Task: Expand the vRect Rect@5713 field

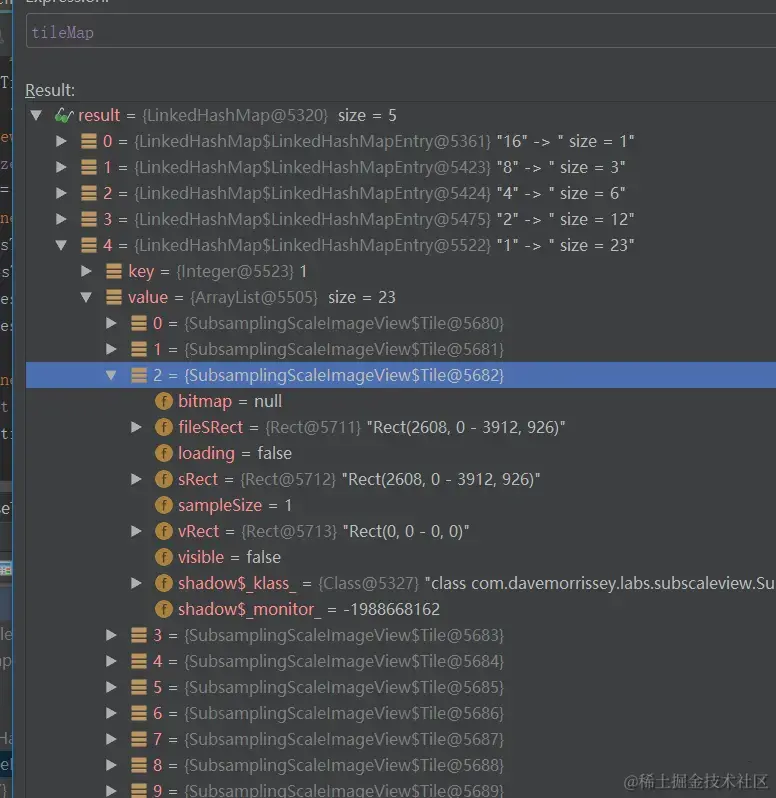Action: pyautogui.click(x=136, y=531)
